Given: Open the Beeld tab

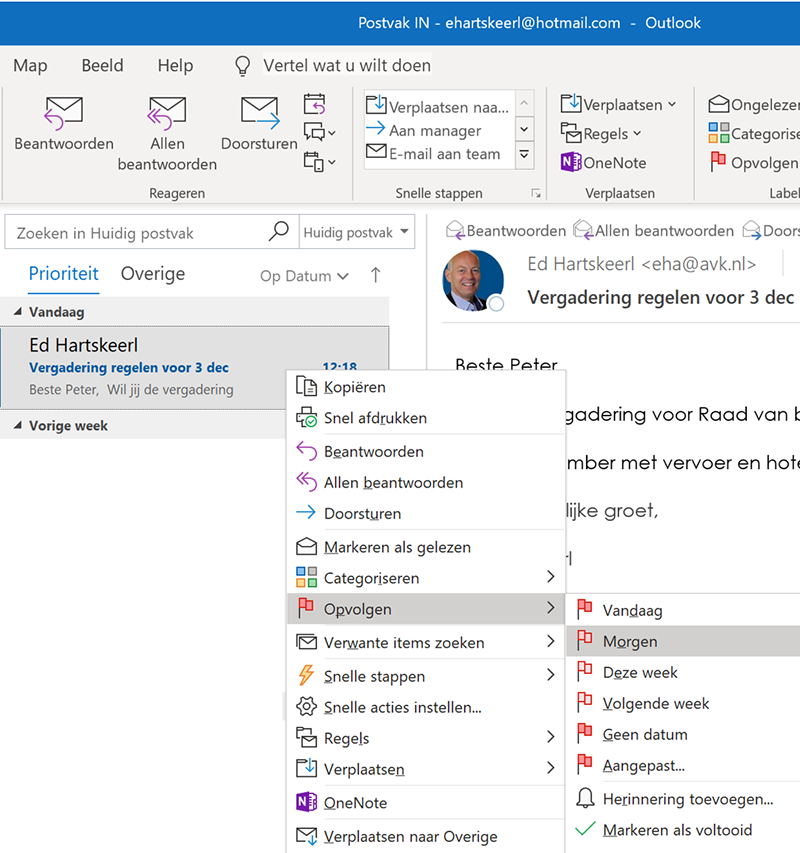Looking at the screenshot, I should [102, 65].
